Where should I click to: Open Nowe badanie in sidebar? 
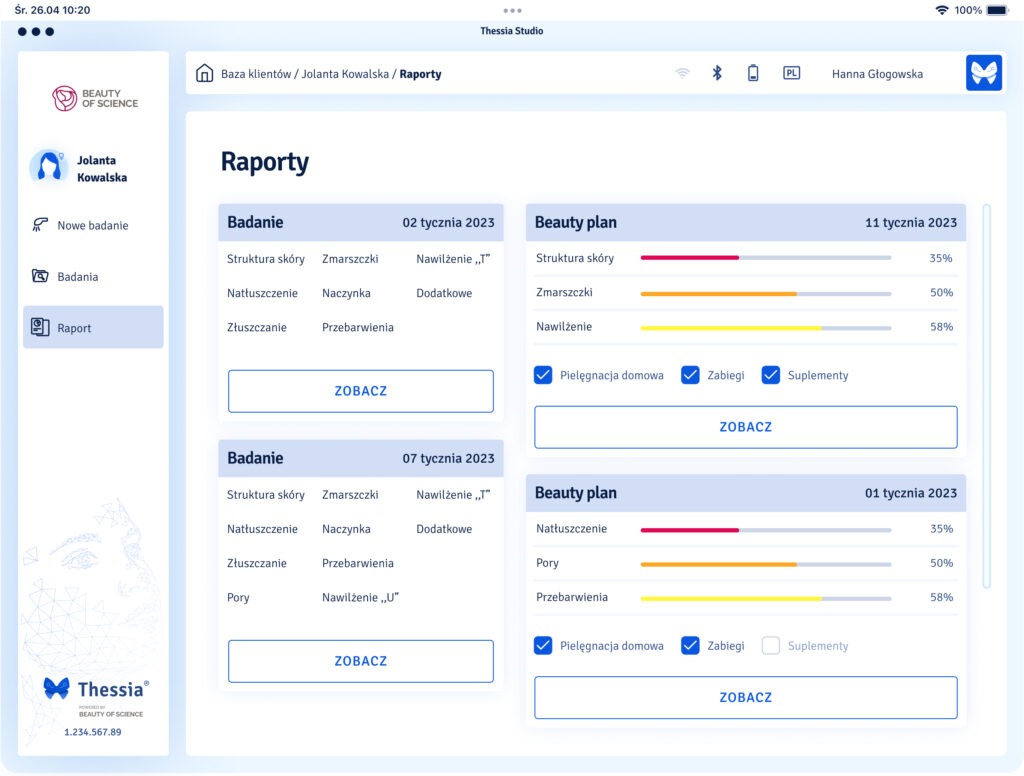(x=92, y=225)
